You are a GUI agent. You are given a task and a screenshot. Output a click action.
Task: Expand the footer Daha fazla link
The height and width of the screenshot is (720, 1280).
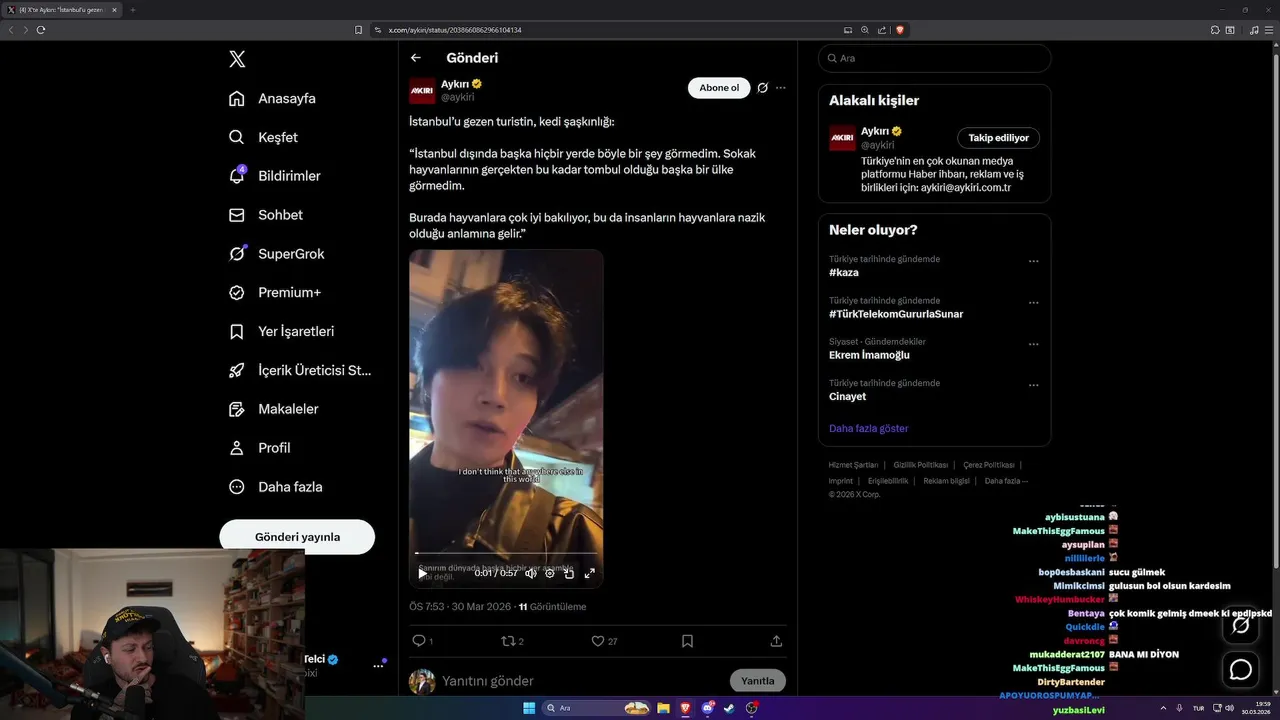(1006, 481)
